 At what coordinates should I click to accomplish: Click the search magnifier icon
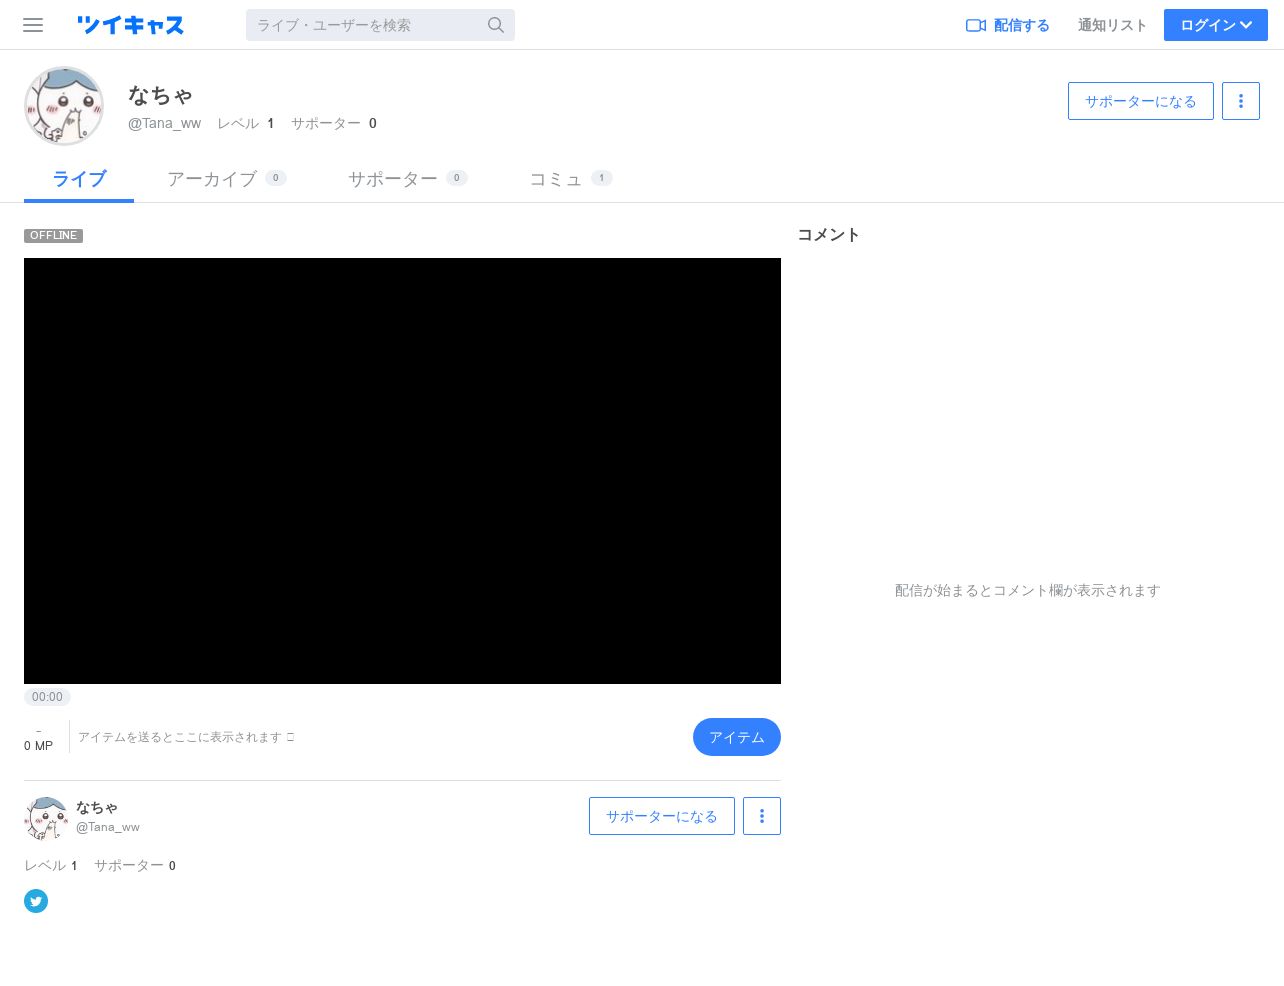(496, 25)
